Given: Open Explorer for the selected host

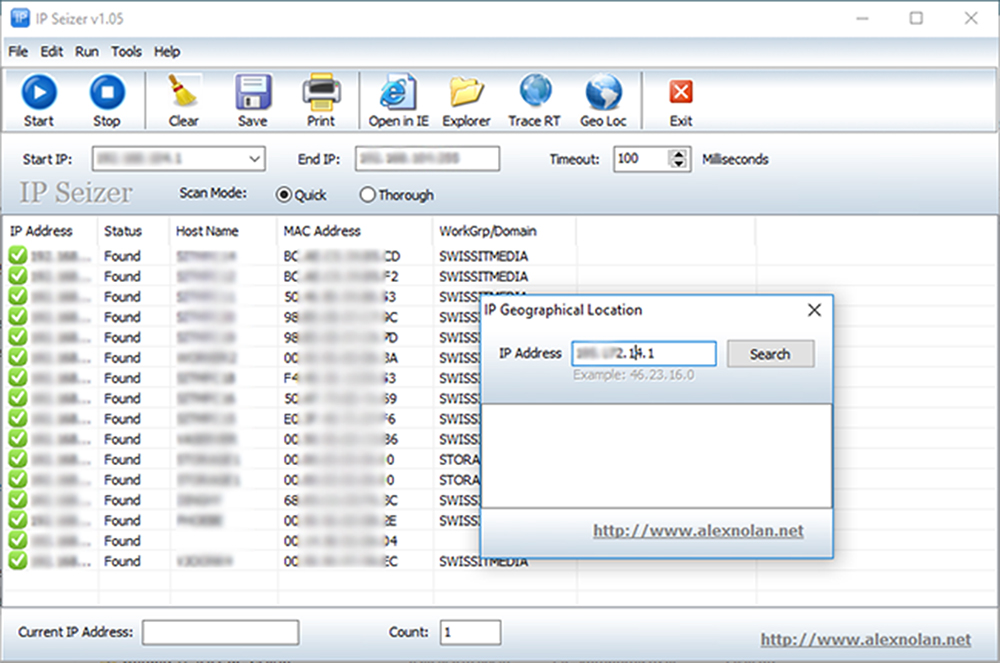Looking at the screenshot, I should tap(466, 101).
